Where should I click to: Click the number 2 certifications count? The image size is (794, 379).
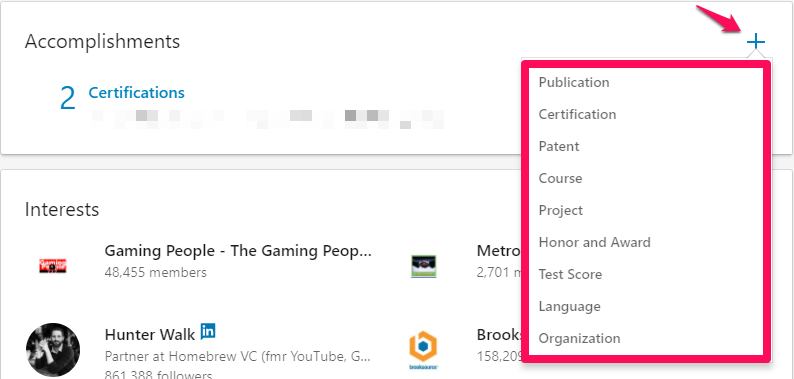(x=68, y=98)
